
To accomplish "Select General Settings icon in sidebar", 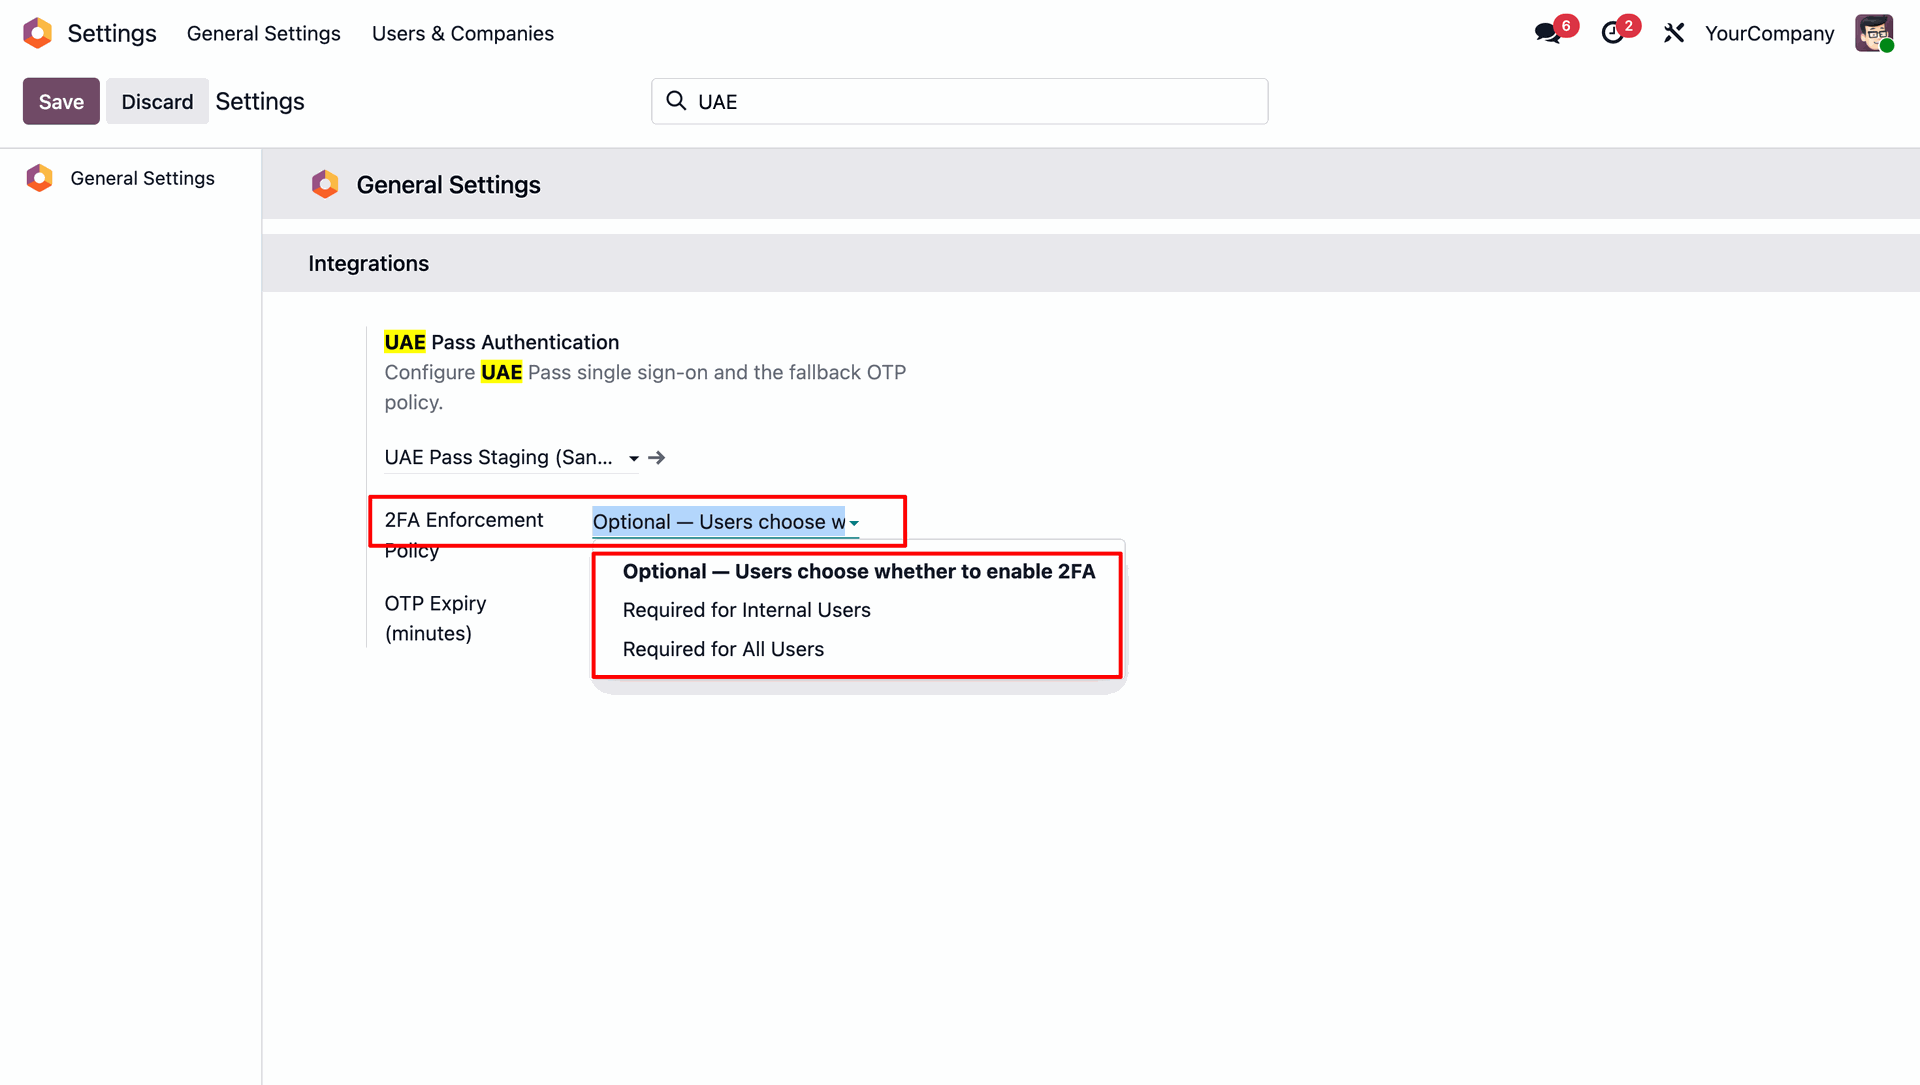I will [x=39, y=178].
